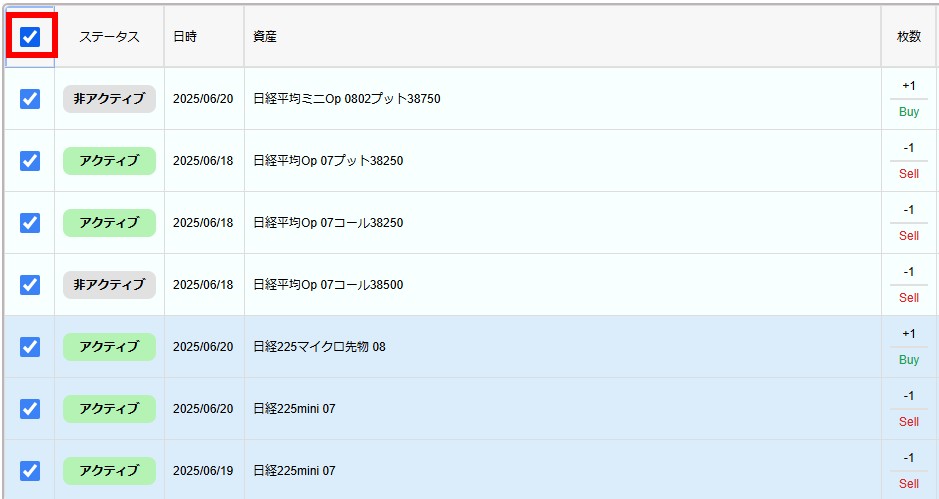The image size is (939, 499).
Task: Toggle checkbox for 日経225mini 07 dated 2025/06/19
Action: 30,470
